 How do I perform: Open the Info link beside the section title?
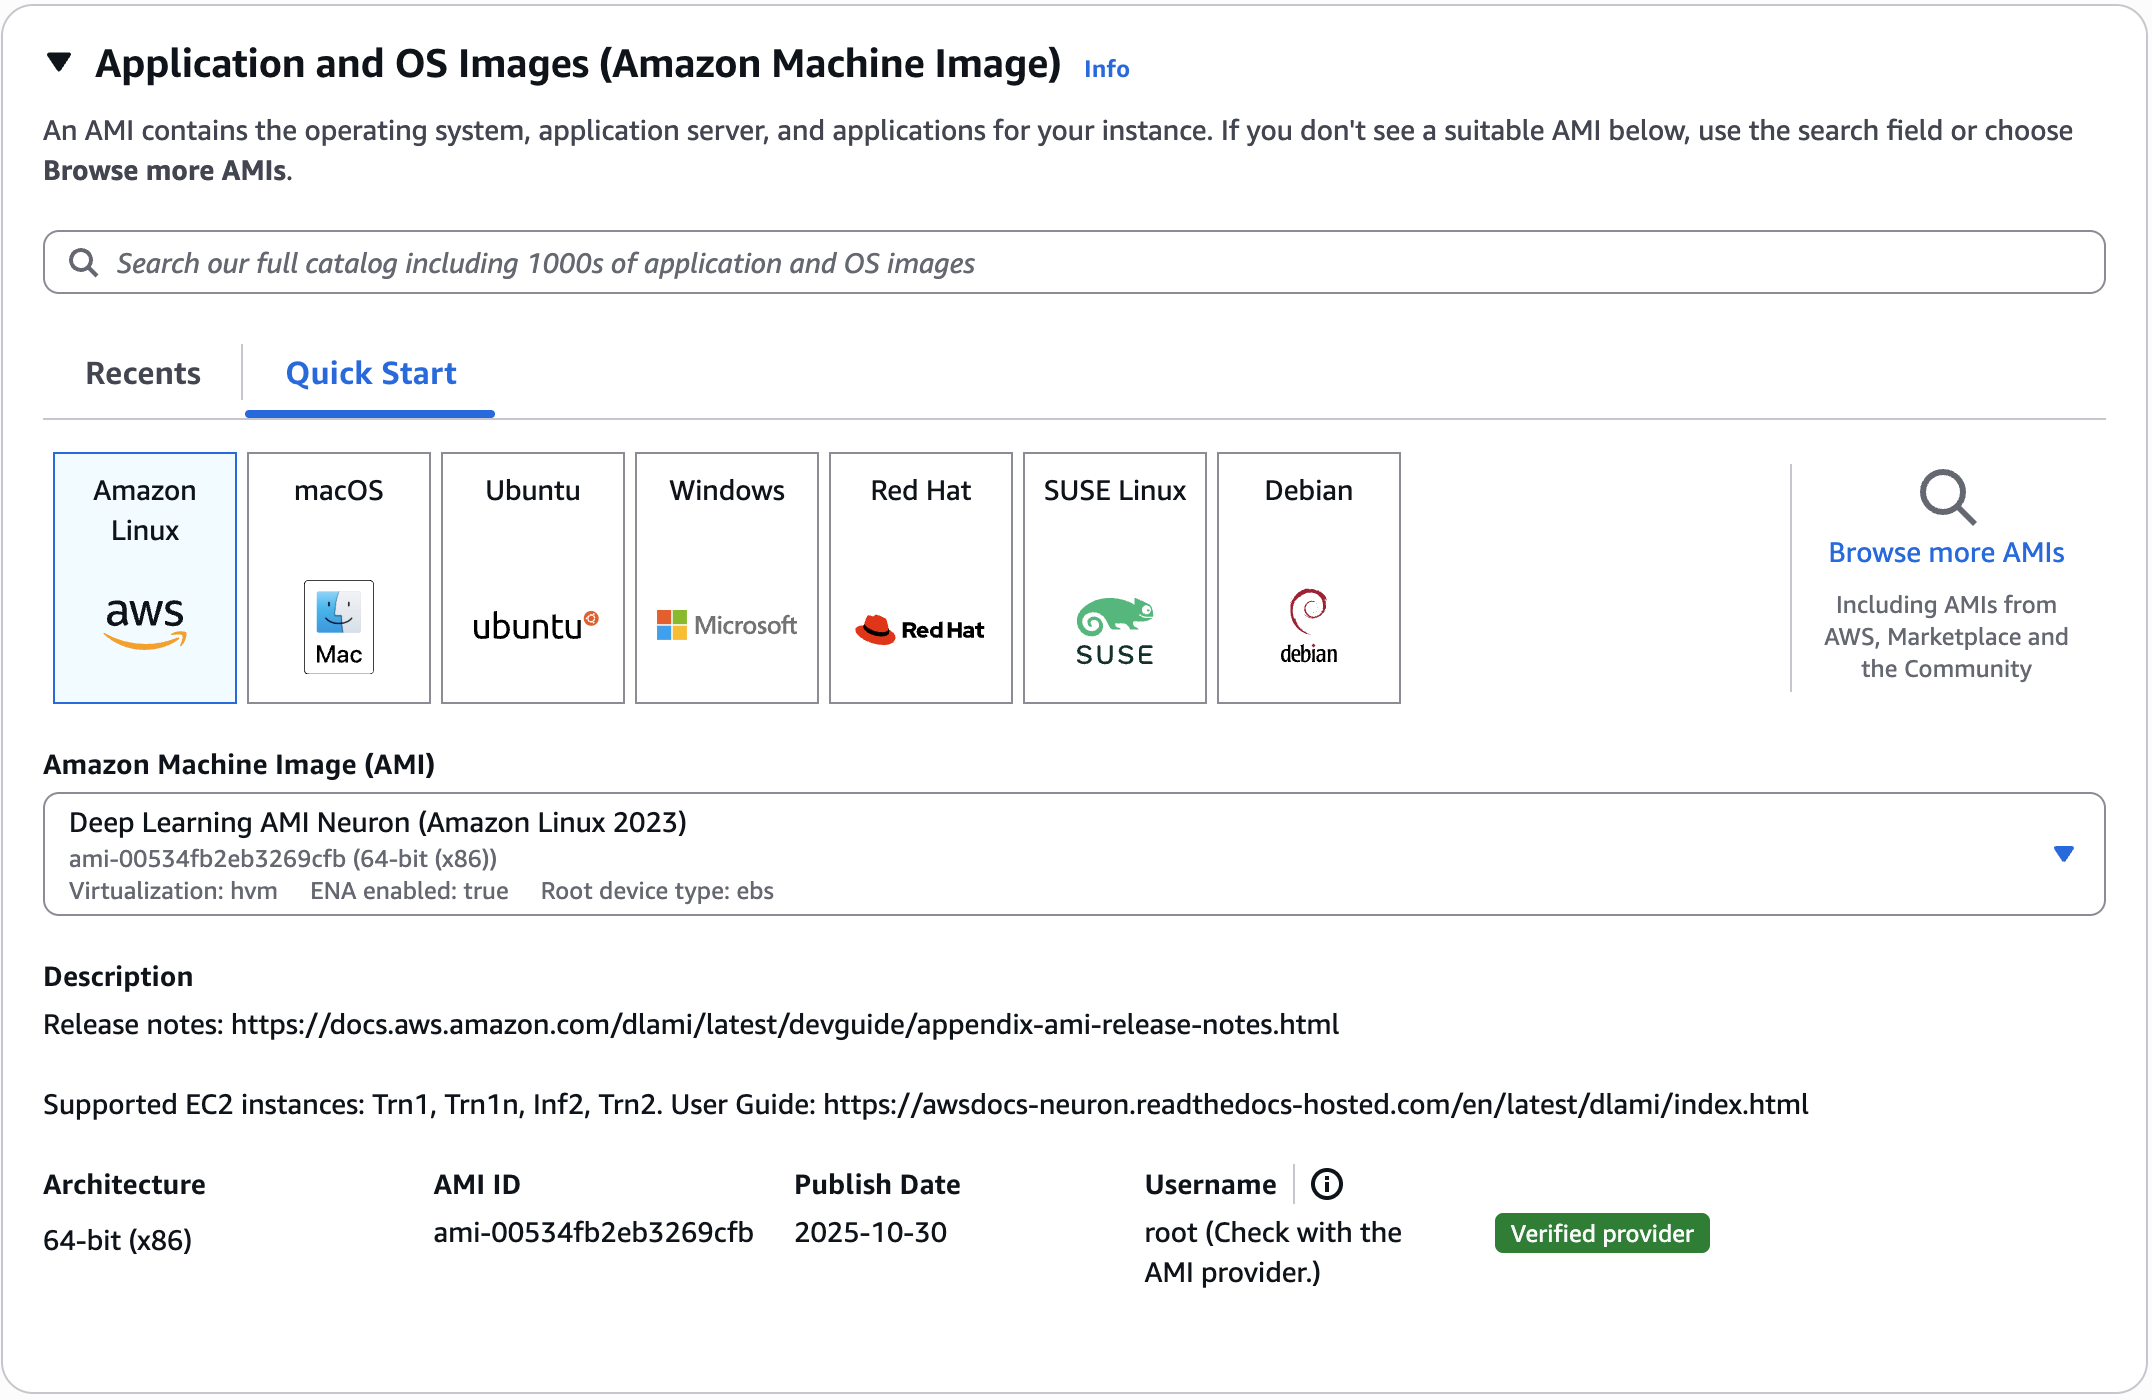pyautogui.click(x=1105, y=68)
